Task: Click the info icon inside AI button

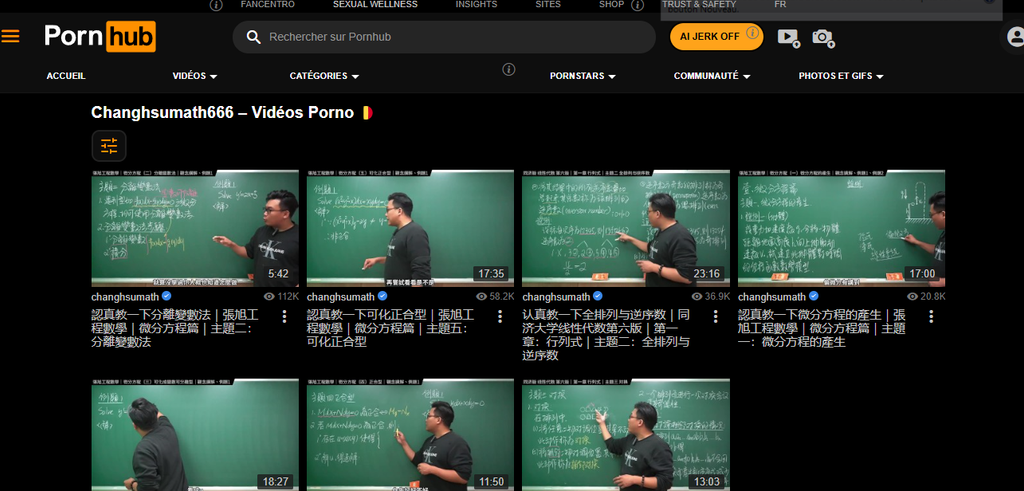Action: [753, 32]
